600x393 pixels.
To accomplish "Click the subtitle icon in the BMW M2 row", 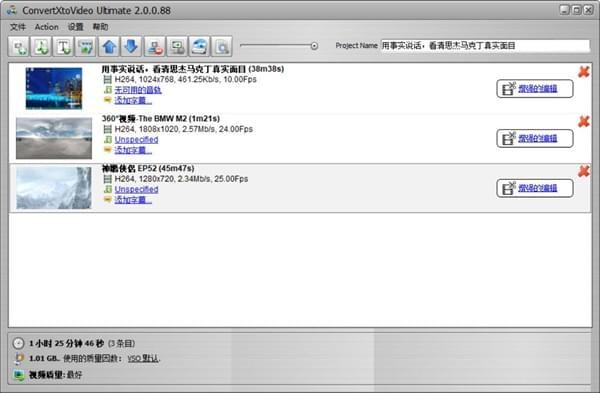I will tap(108, 150).
